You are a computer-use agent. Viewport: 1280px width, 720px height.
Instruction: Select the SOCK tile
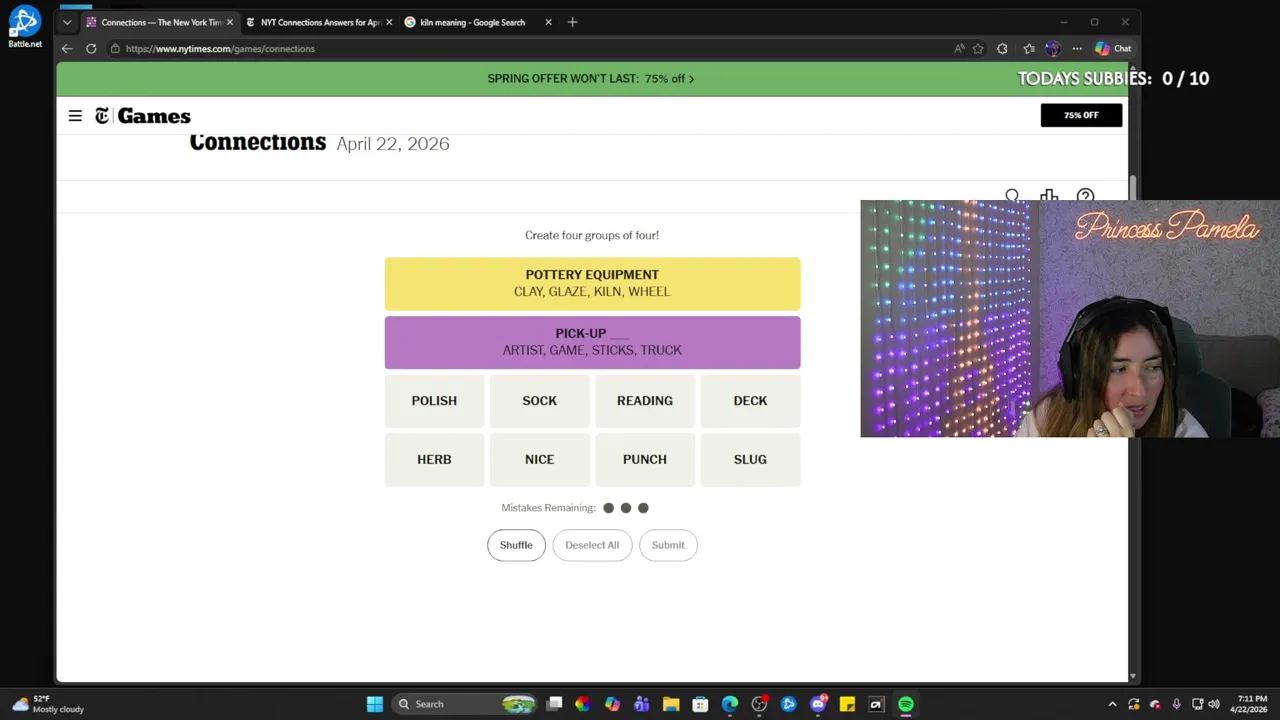point(539,401)
